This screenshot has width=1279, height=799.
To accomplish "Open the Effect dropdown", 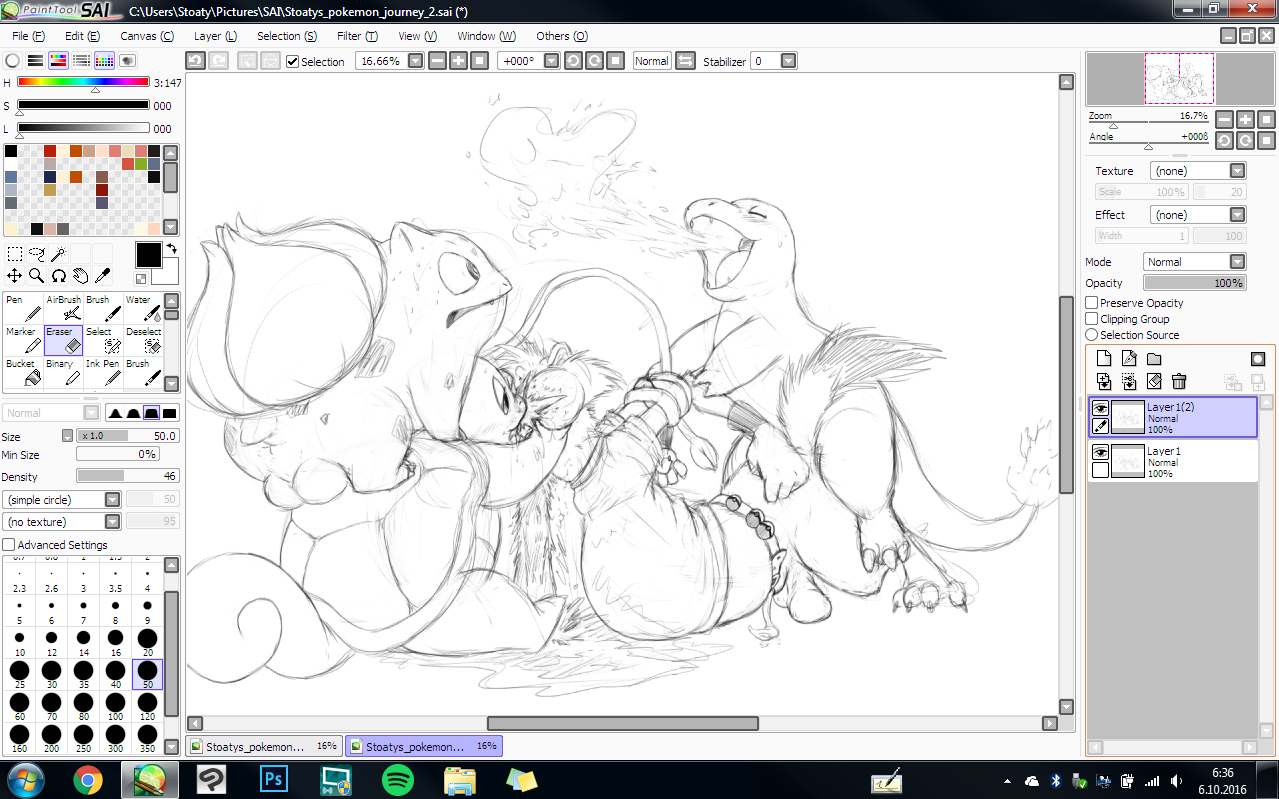I will pyautogui.click(x=1237, y=215).
